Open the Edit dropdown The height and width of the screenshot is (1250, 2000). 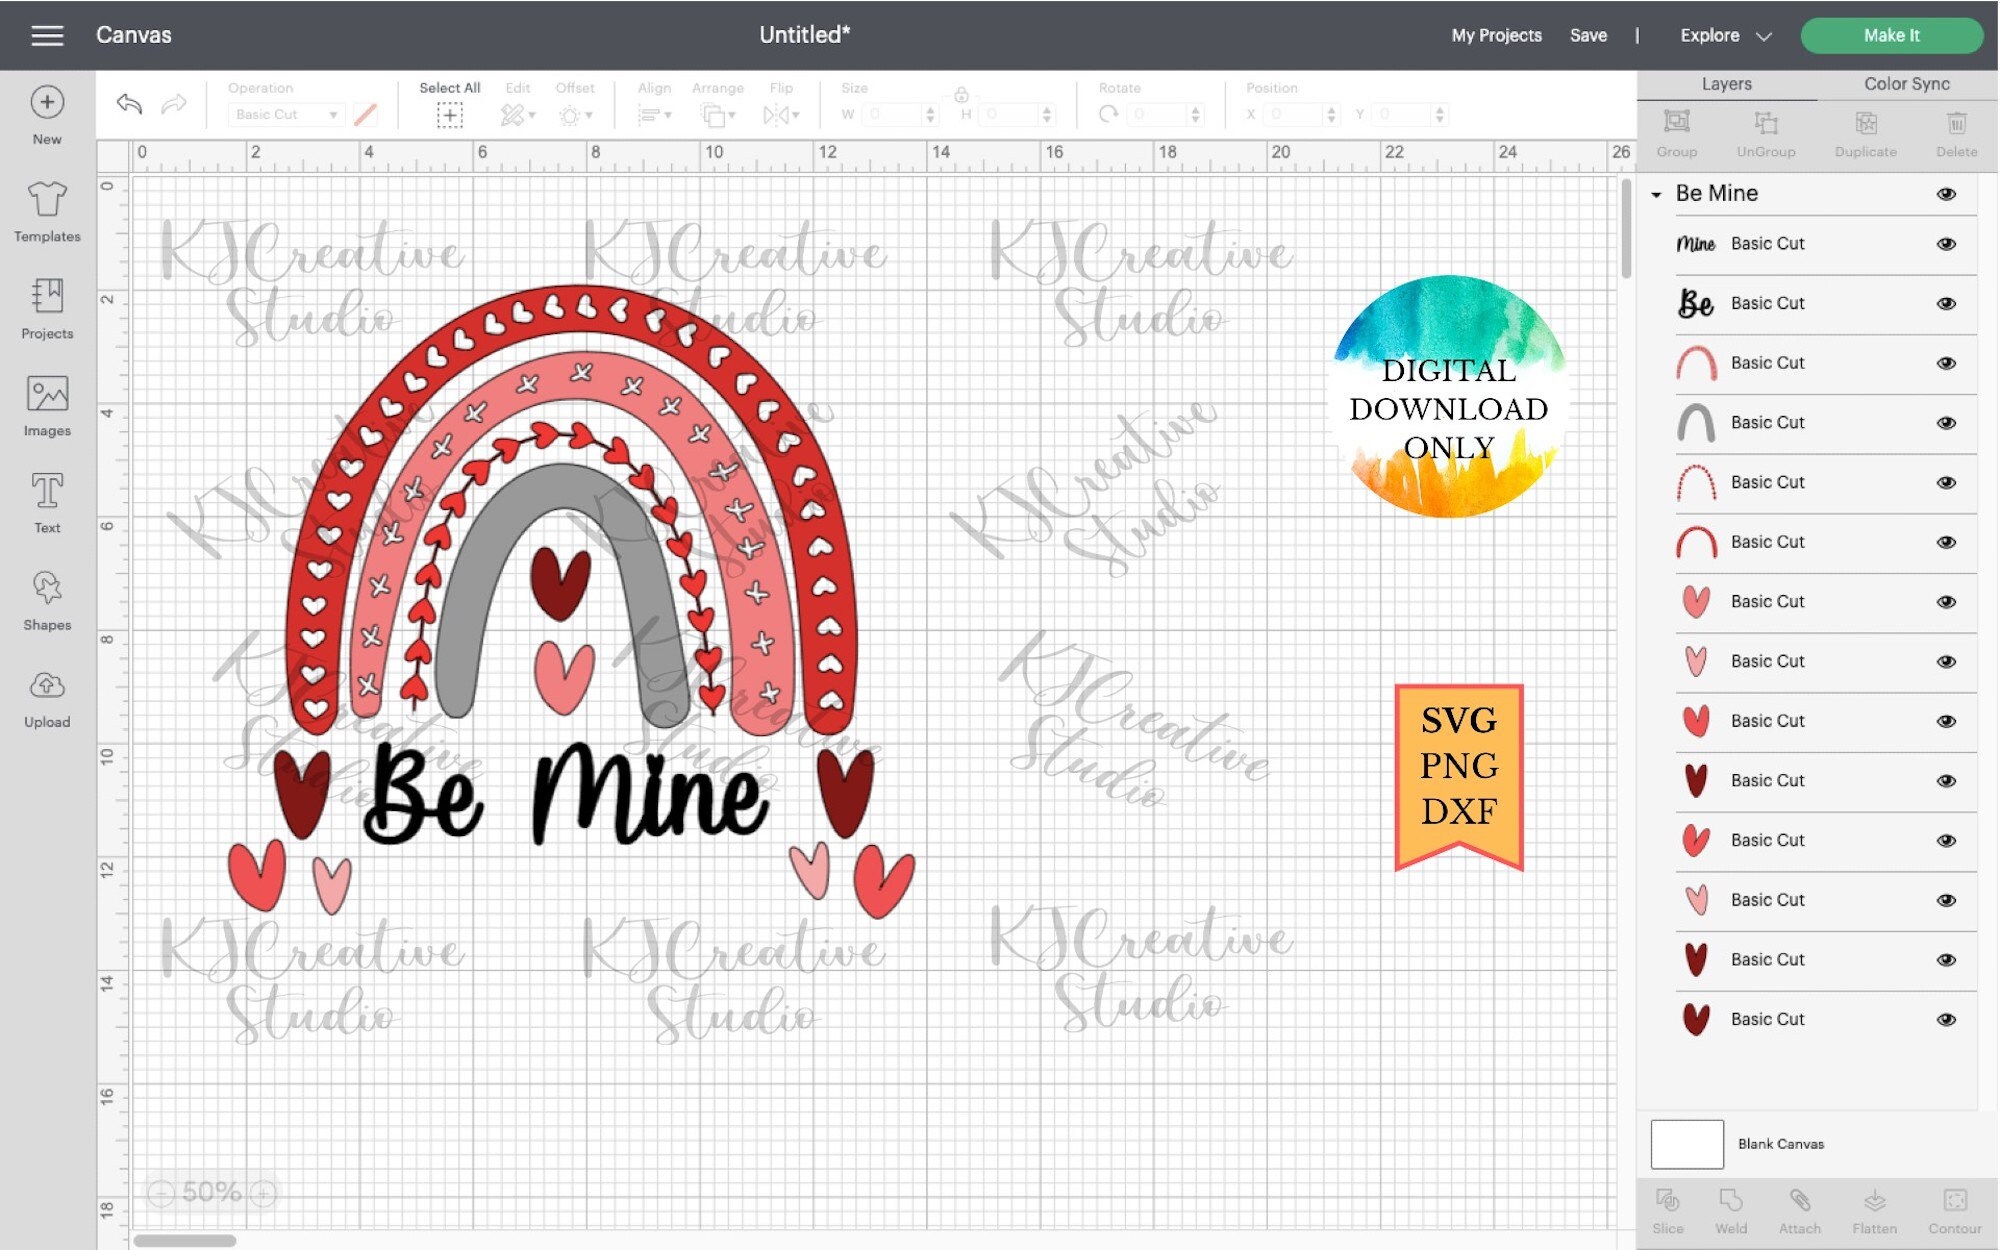[518, 115]
